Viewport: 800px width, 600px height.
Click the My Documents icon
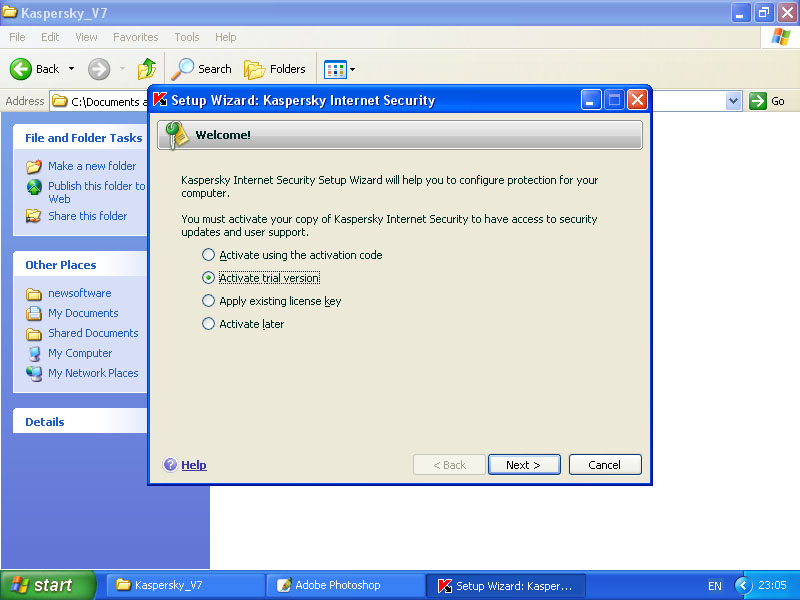[x=34, y=313]
